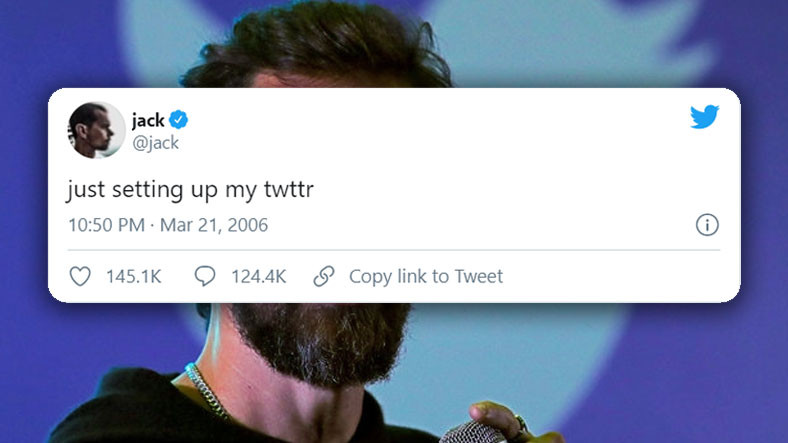Click the blue verified badge

[178, 120]
